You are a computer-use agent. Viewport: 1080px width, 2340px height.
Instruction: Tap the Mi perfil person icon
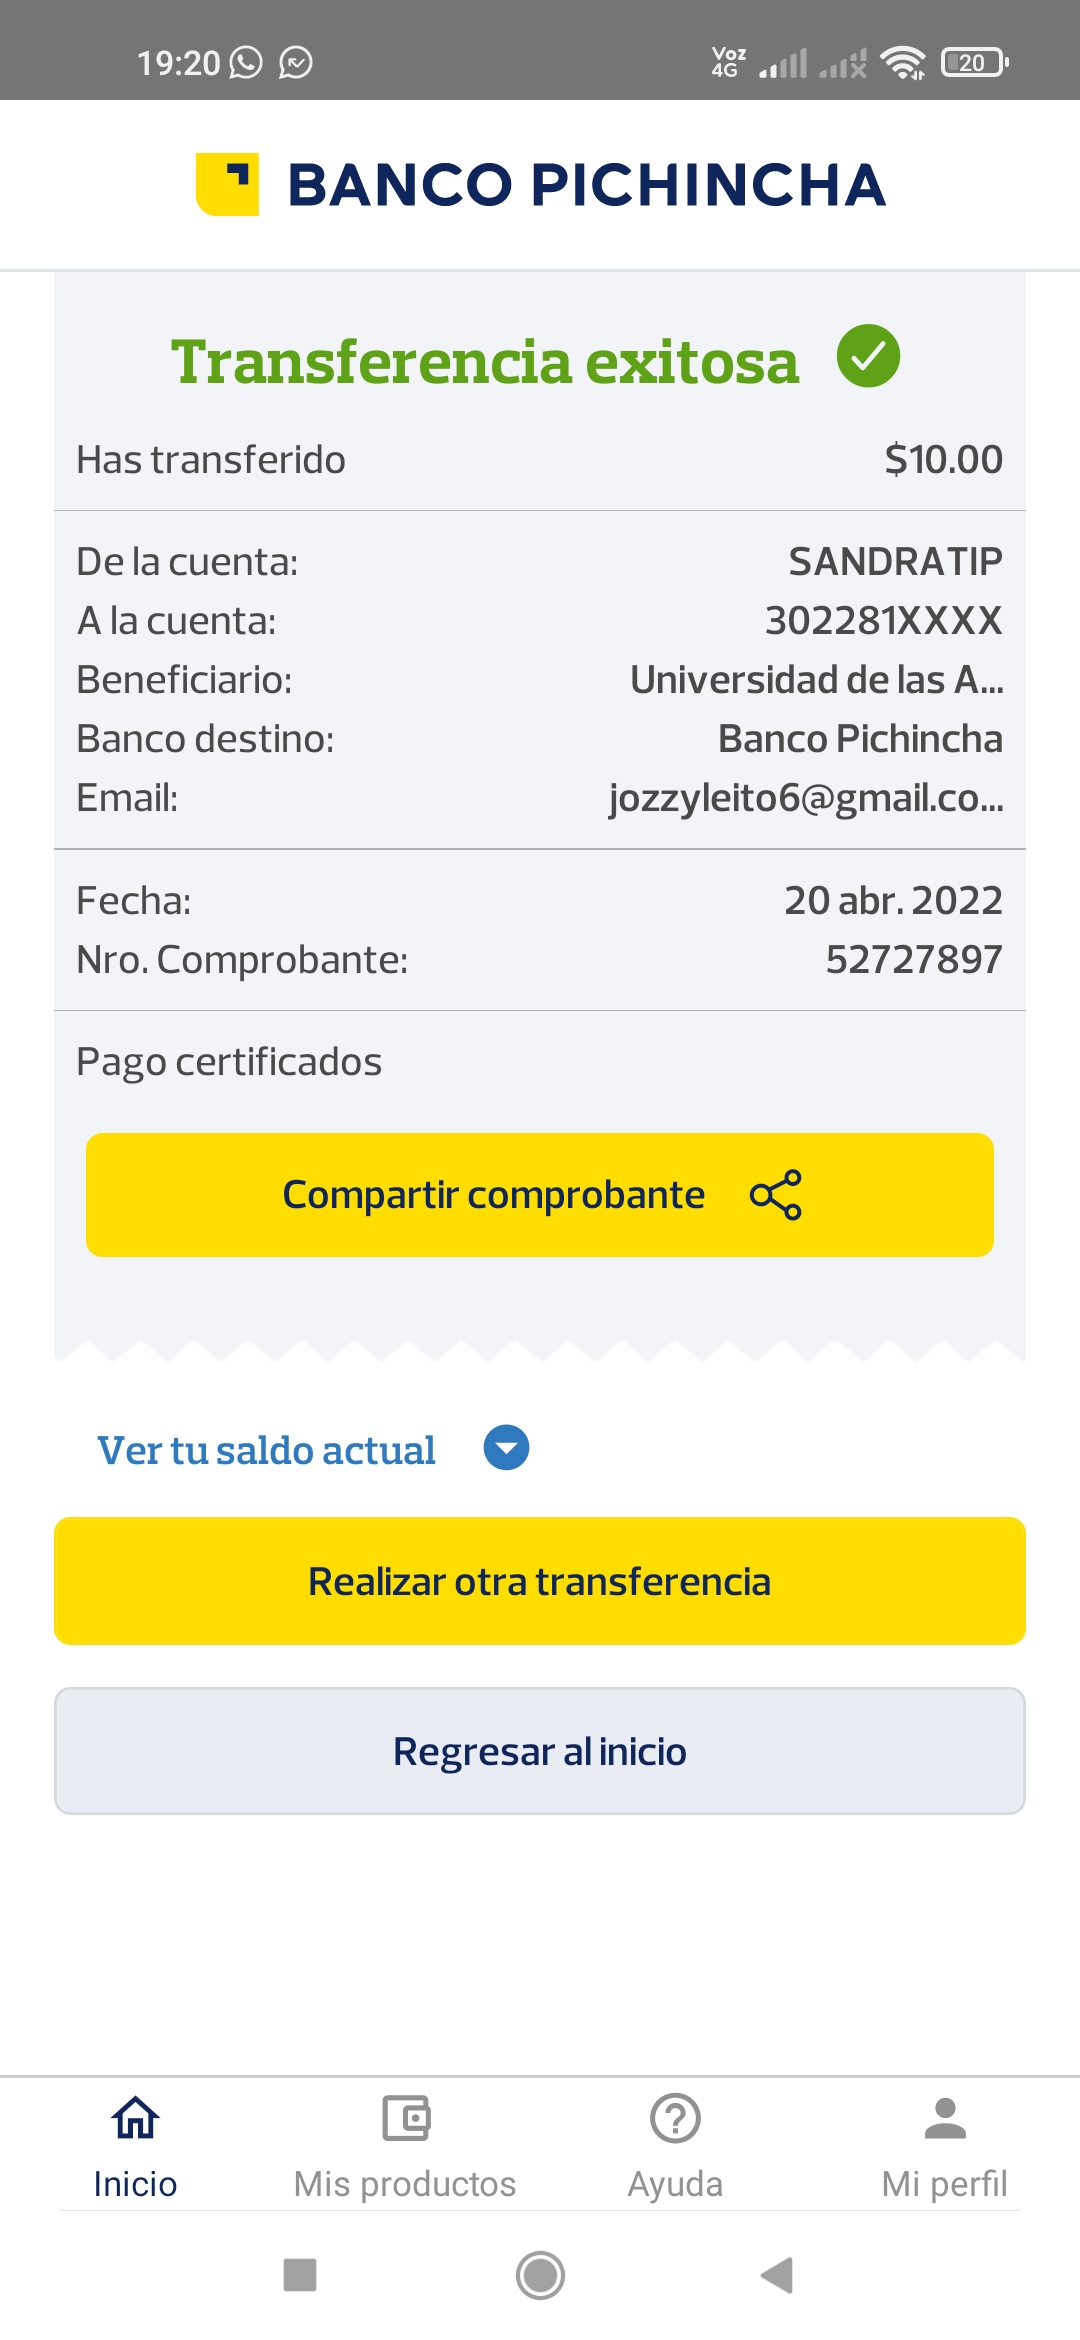(x=945, y=2118)
